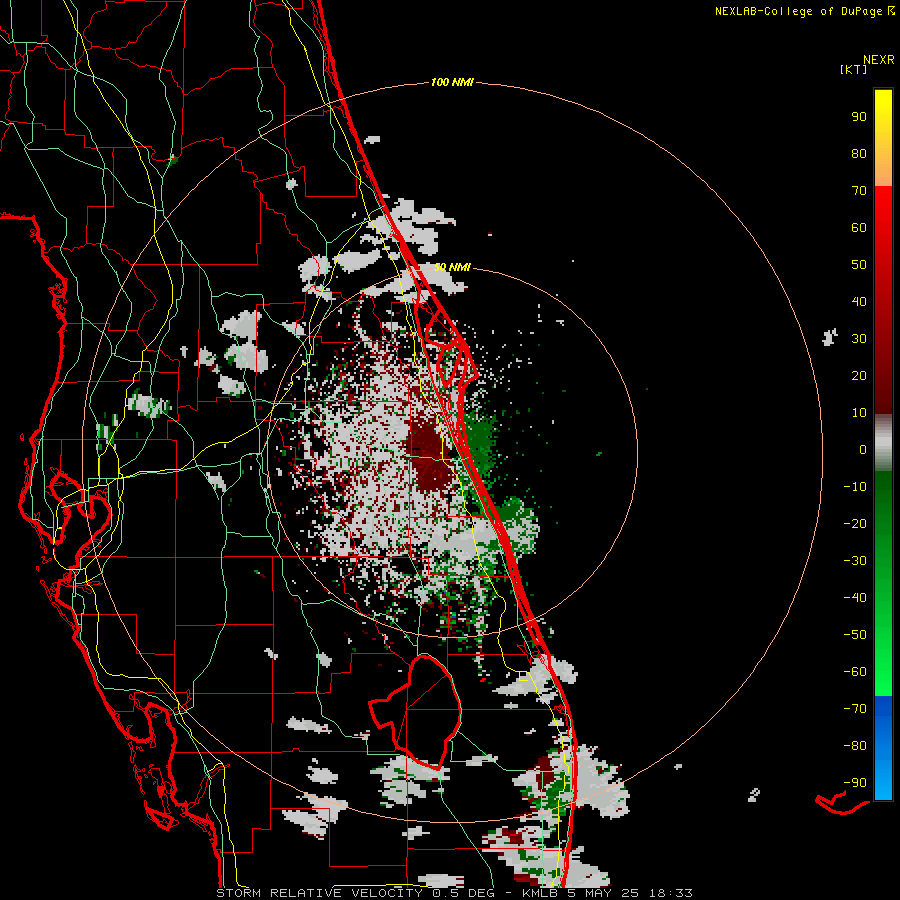
Task: Pick the blue band at the color bar bottom
Action: point(883,748)
